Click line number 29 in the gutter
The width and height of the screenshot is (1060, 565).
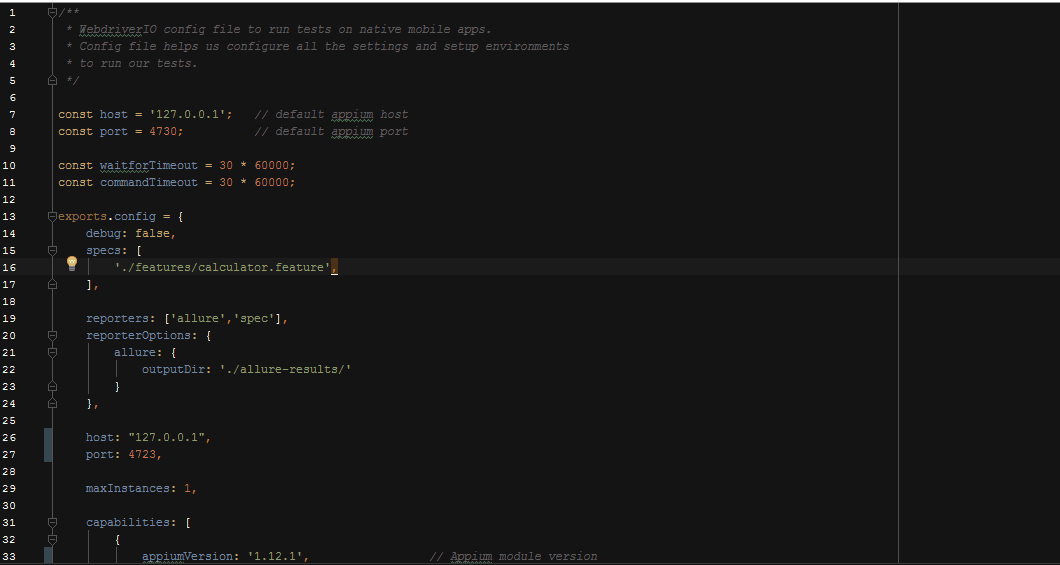(9, 488)
